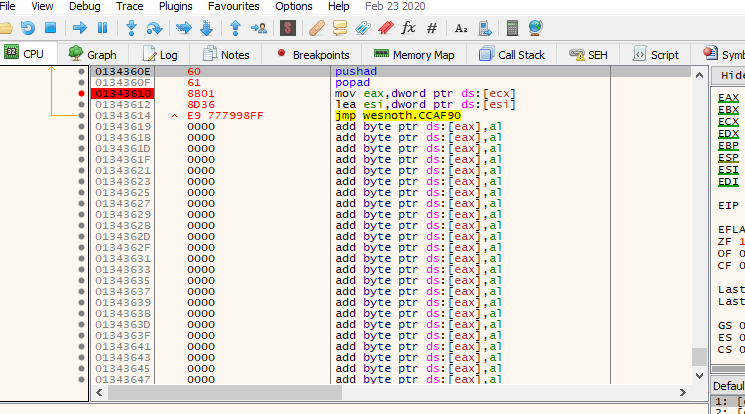This screenshot has height=414, width=745.
Task: Switch to the Call Stack tab
Action: (x=512, y=55)
